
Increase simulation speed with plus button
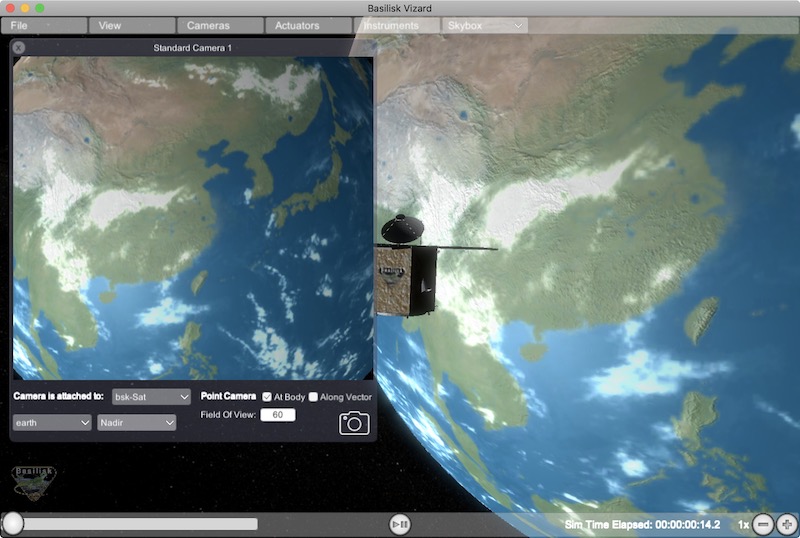click(787, 524)
